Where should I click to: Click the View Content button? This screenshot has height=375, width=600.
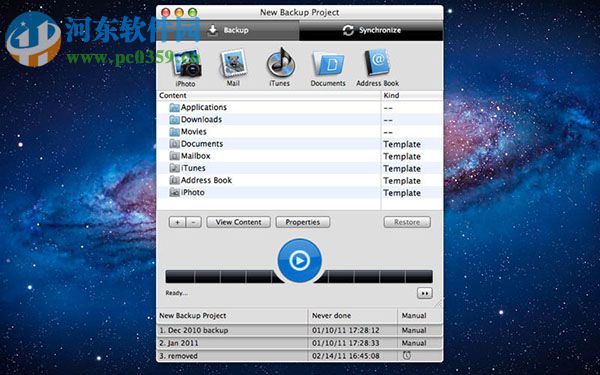coord(238,222)
